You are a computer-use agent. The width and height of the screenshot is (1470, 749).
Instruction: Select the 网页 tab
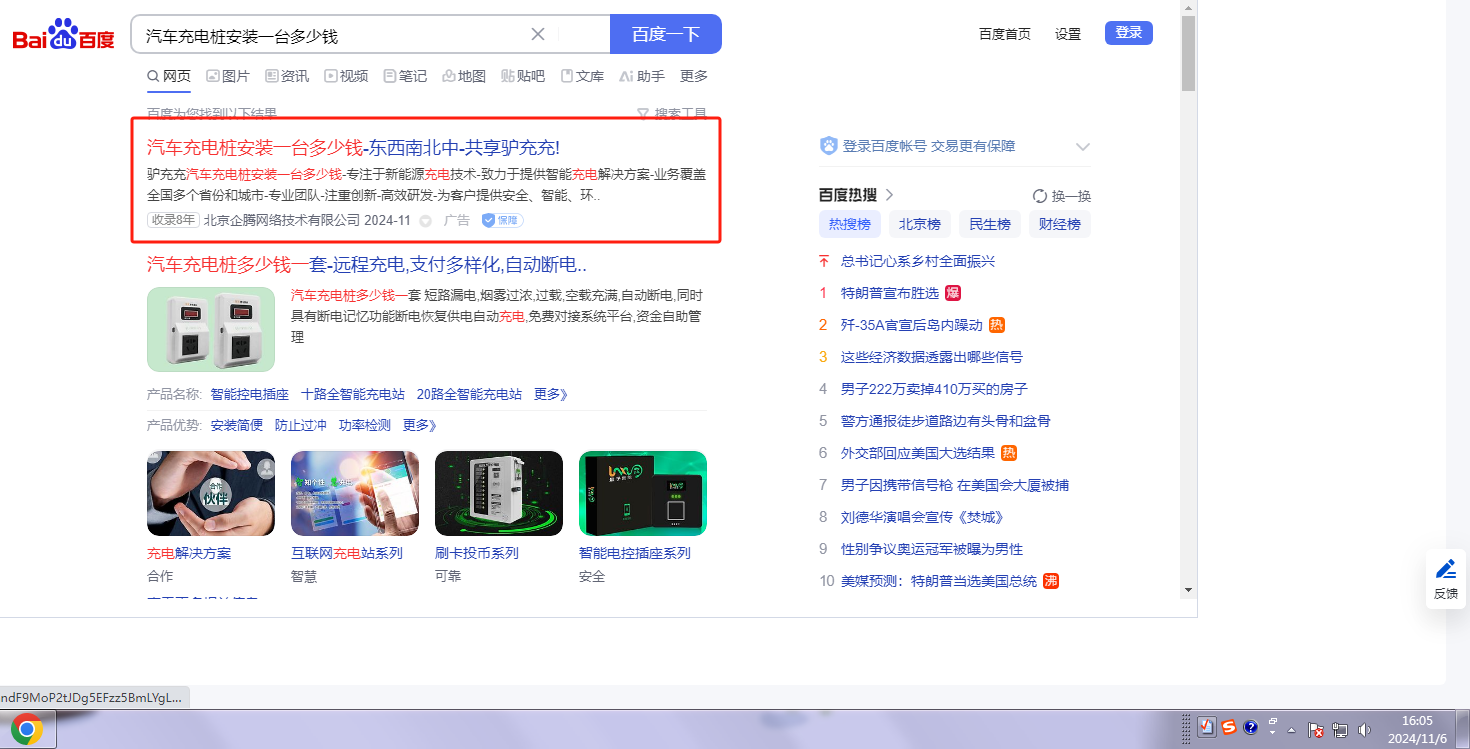[169, 76]
